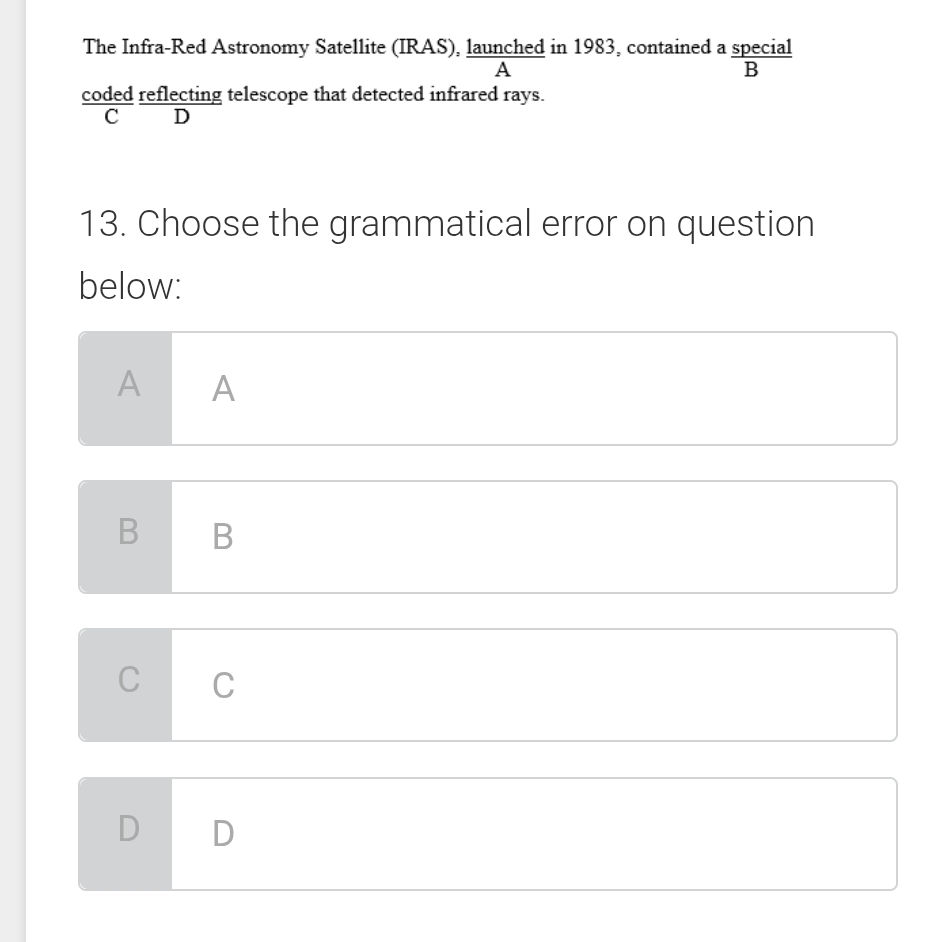
Task: Click the gray C badge of third option
Action: click(x=126, y=684)
